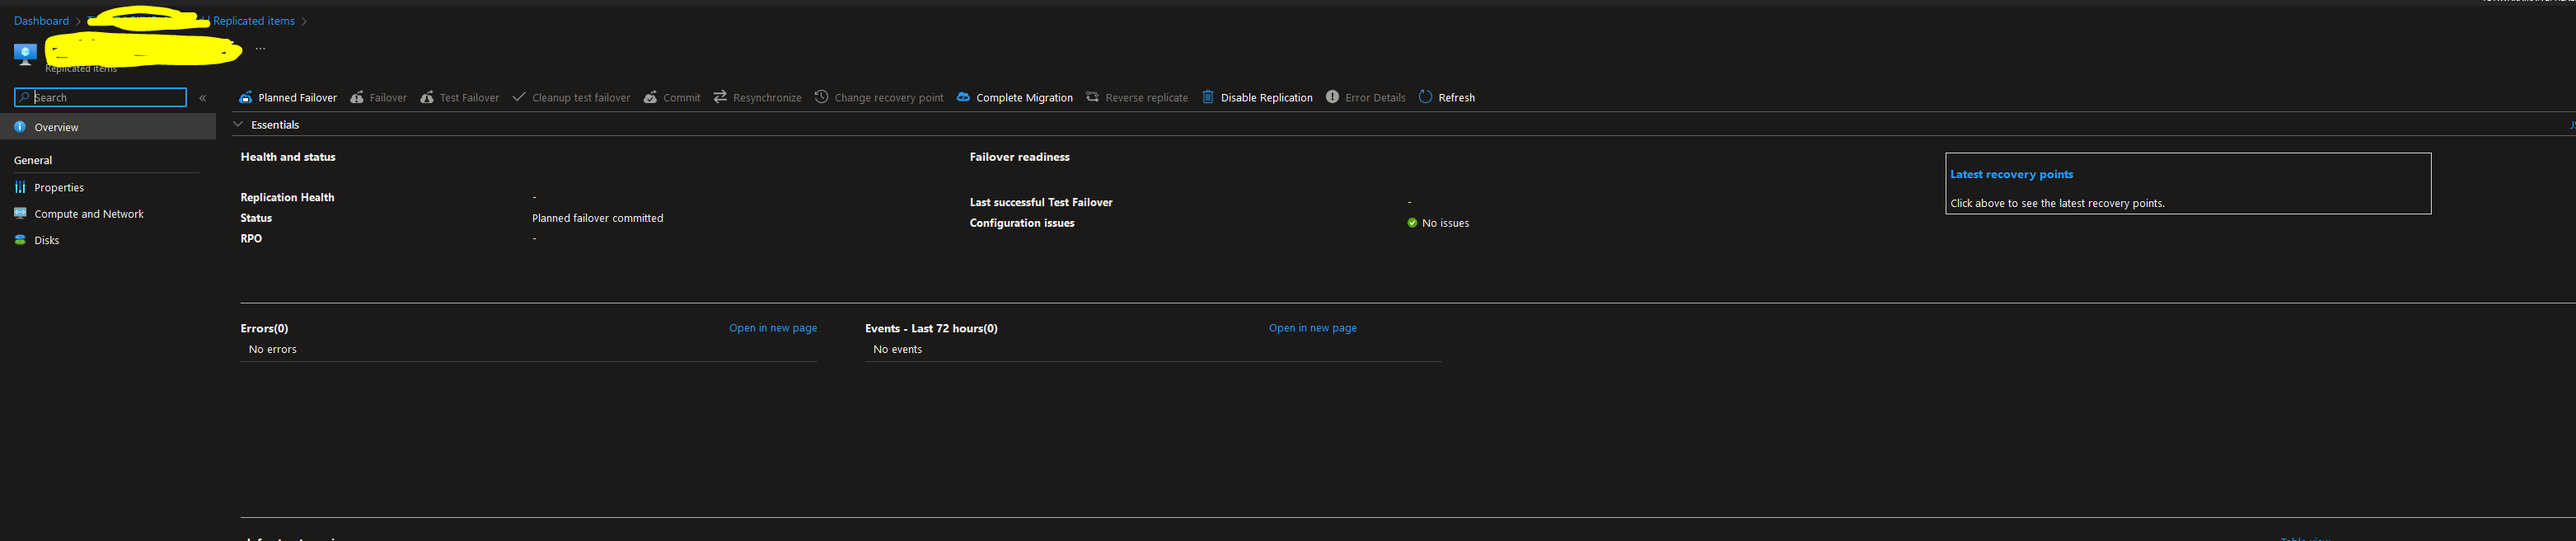Click the Complete Migration cloud icon
The height and width of the screenshot is (541, 2576).
tap(963, 97)
